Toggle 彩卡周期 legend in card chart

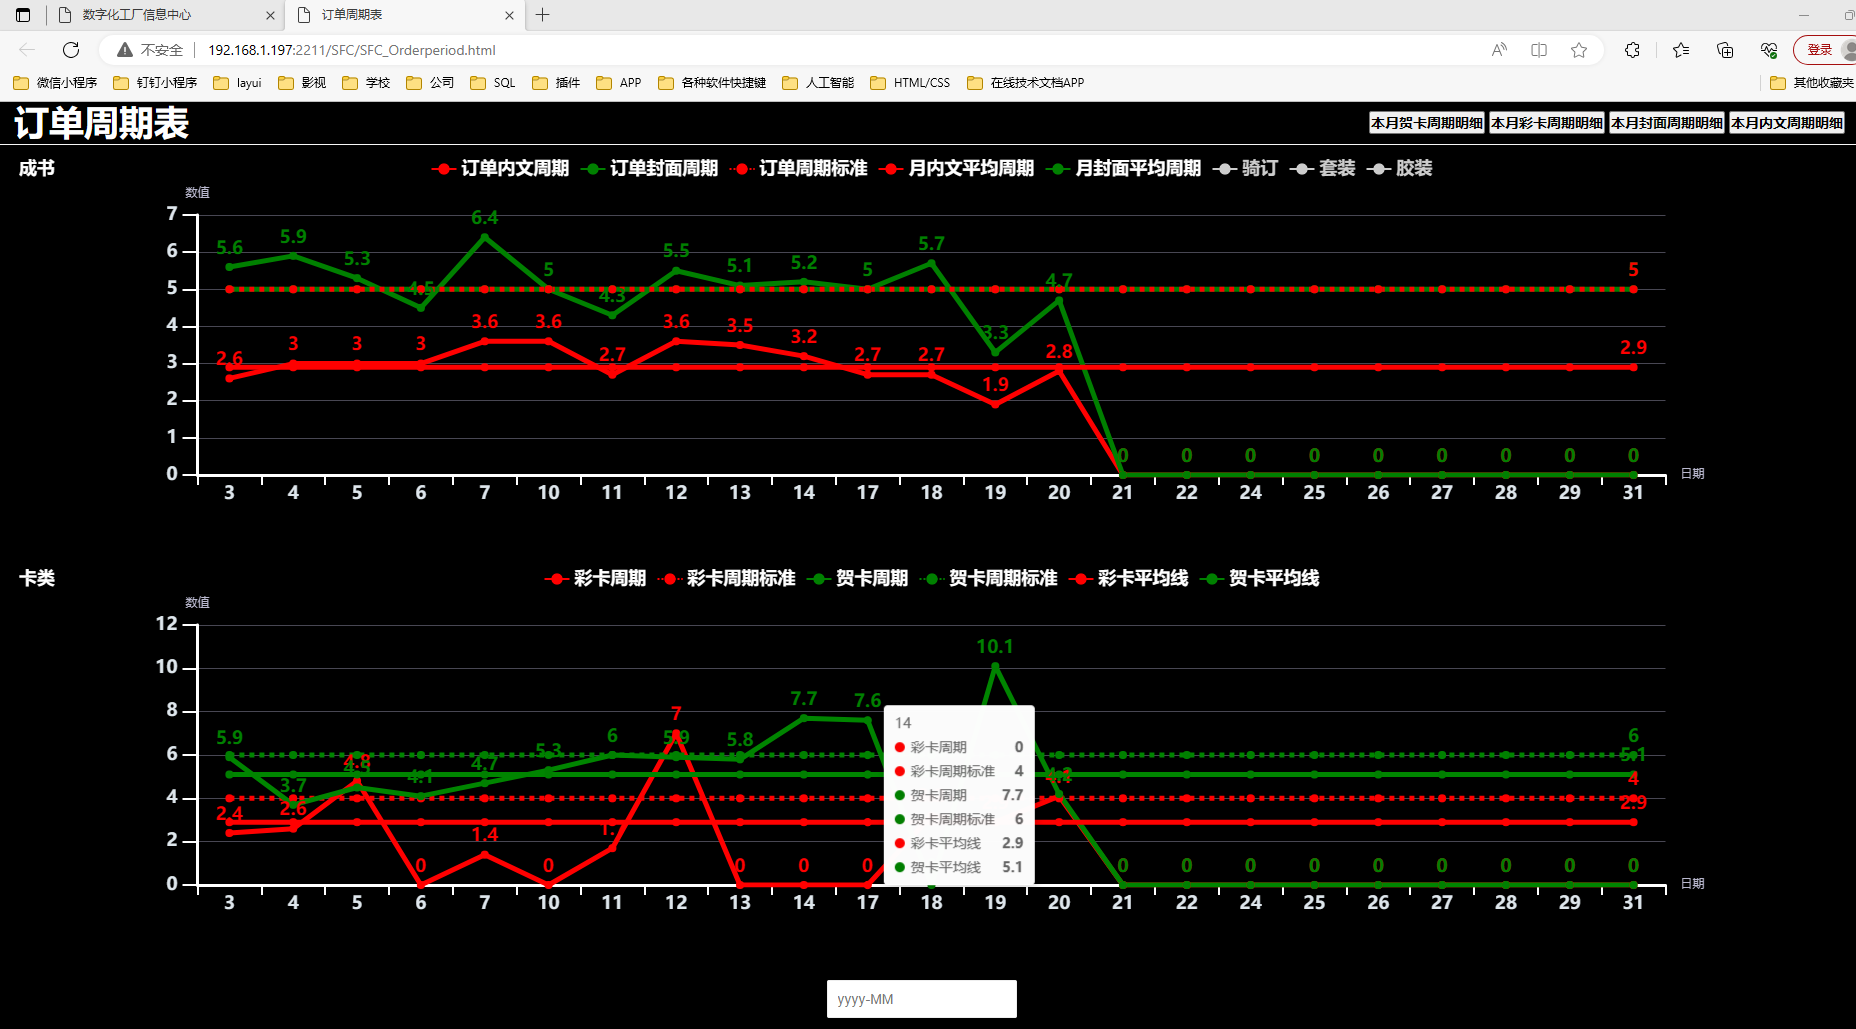pyautogui.click(x=595, y=578)
